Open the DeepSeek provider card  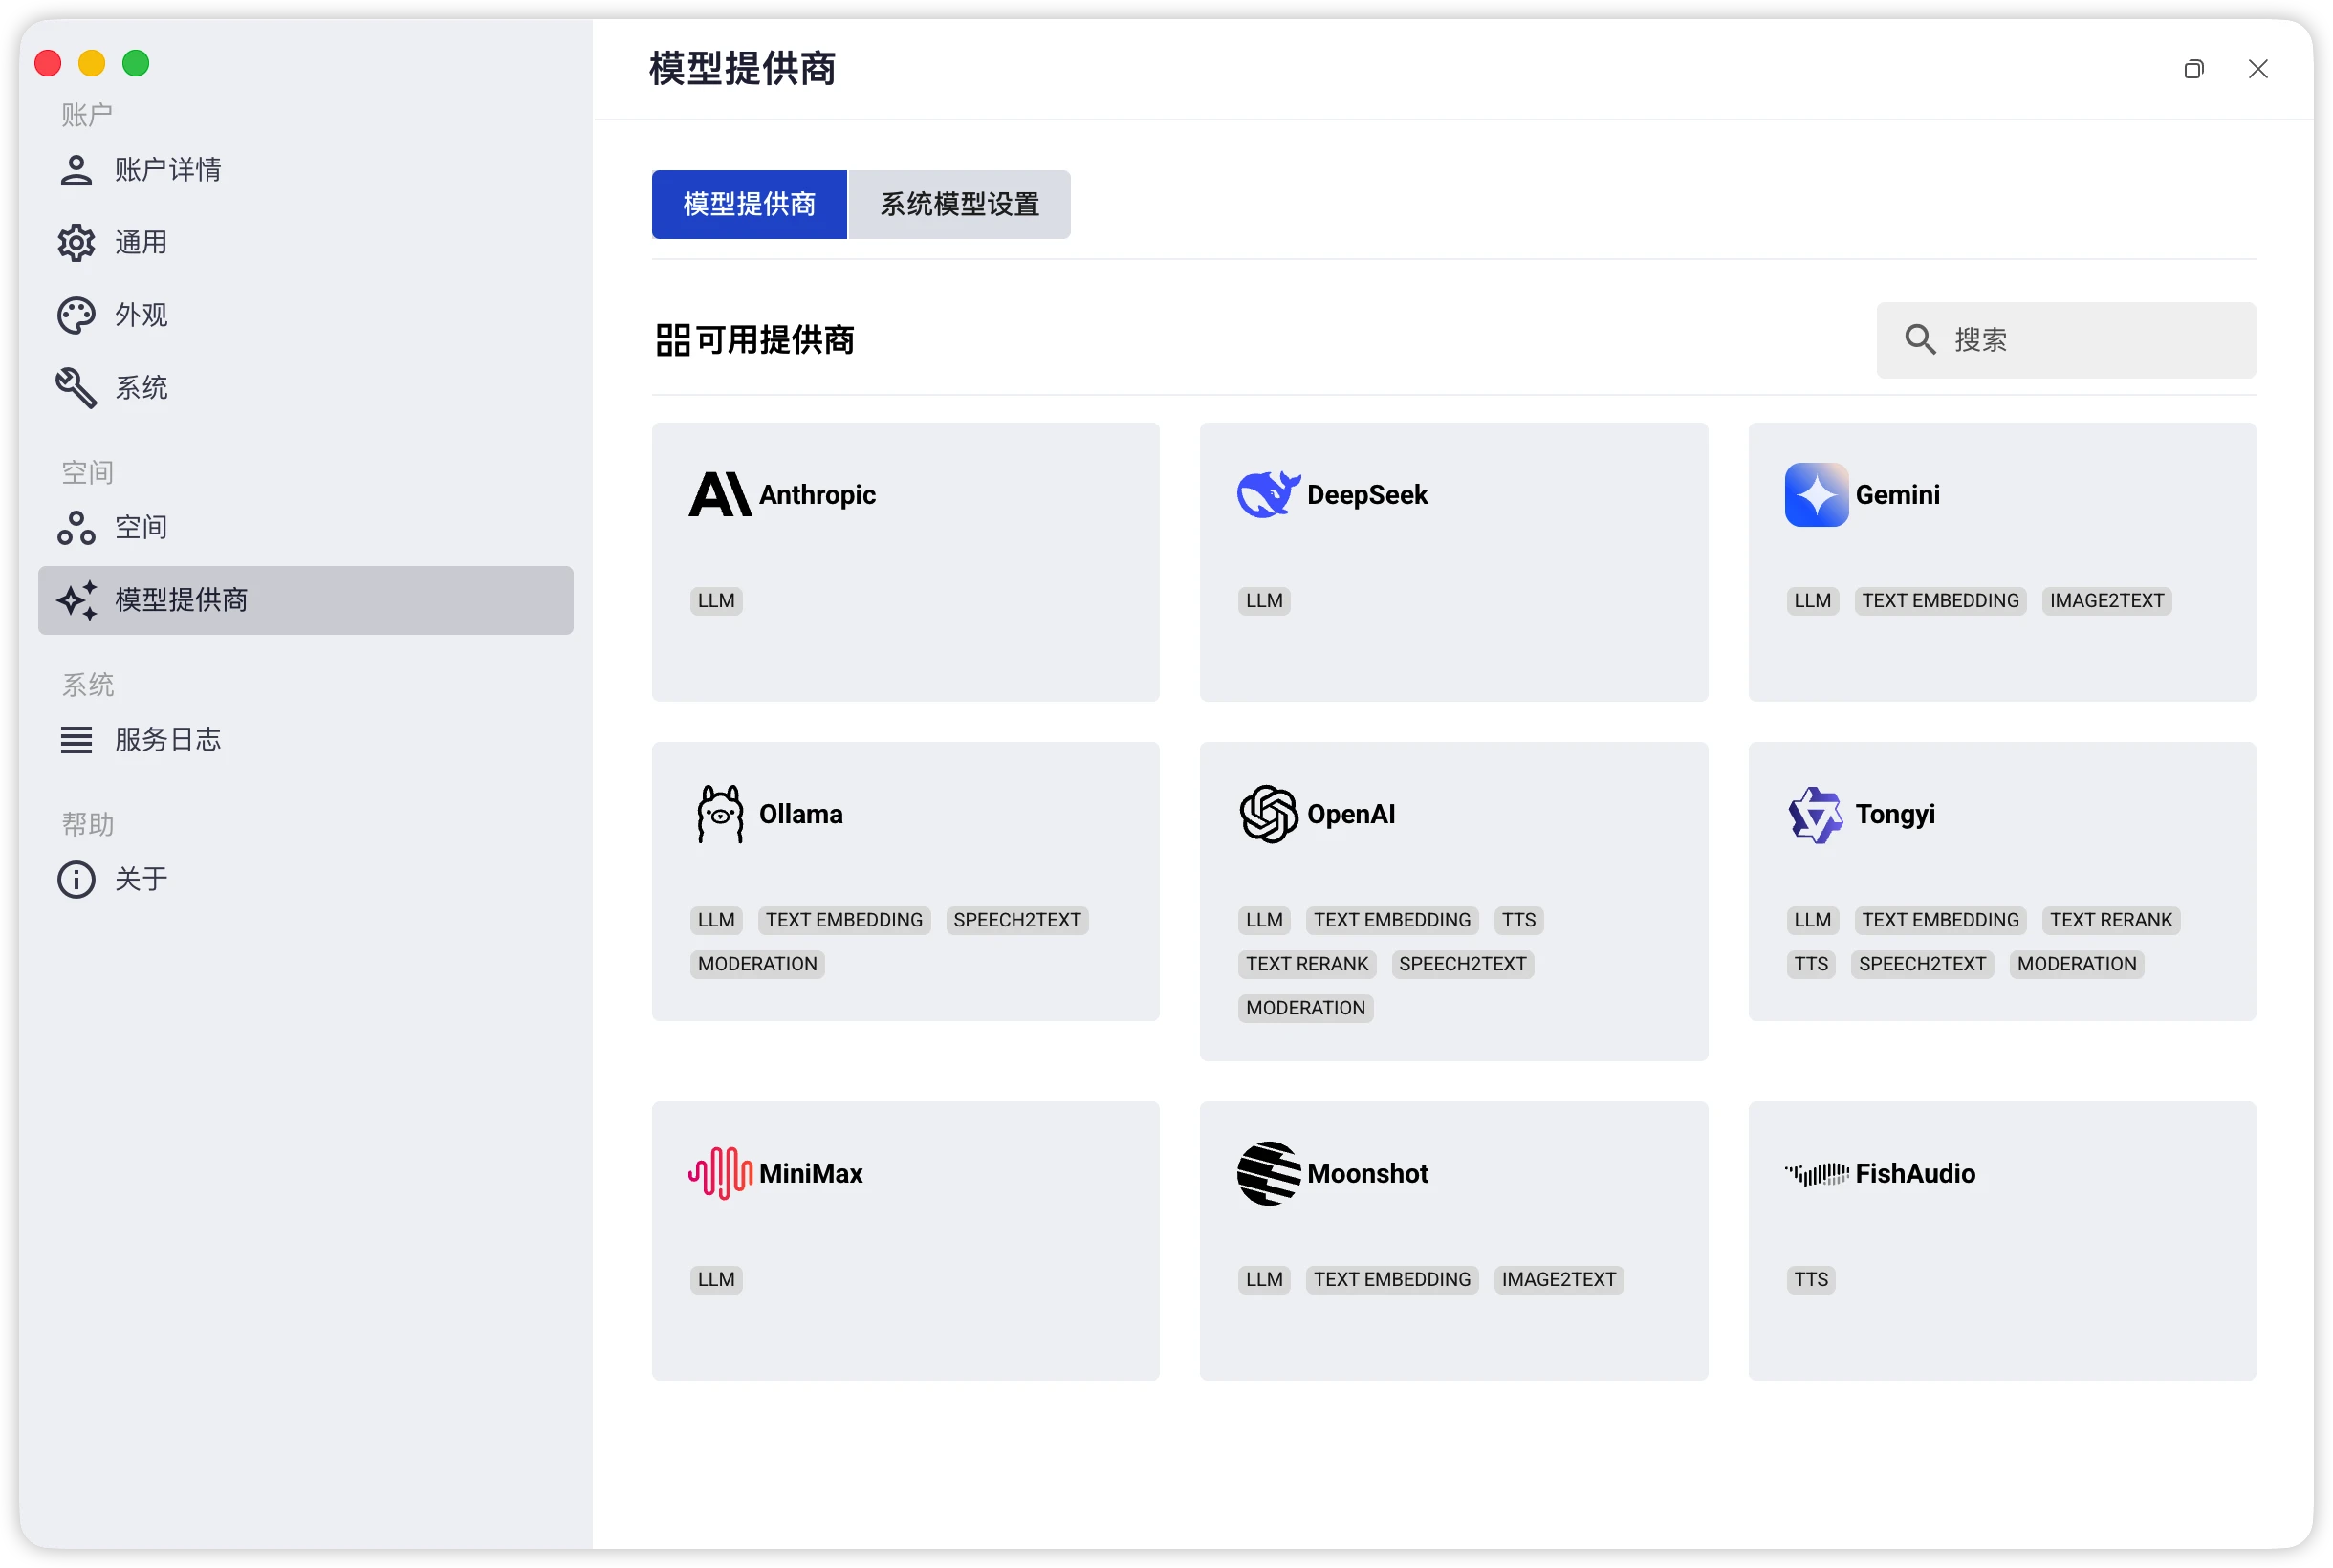click(x=1454, y=562)
